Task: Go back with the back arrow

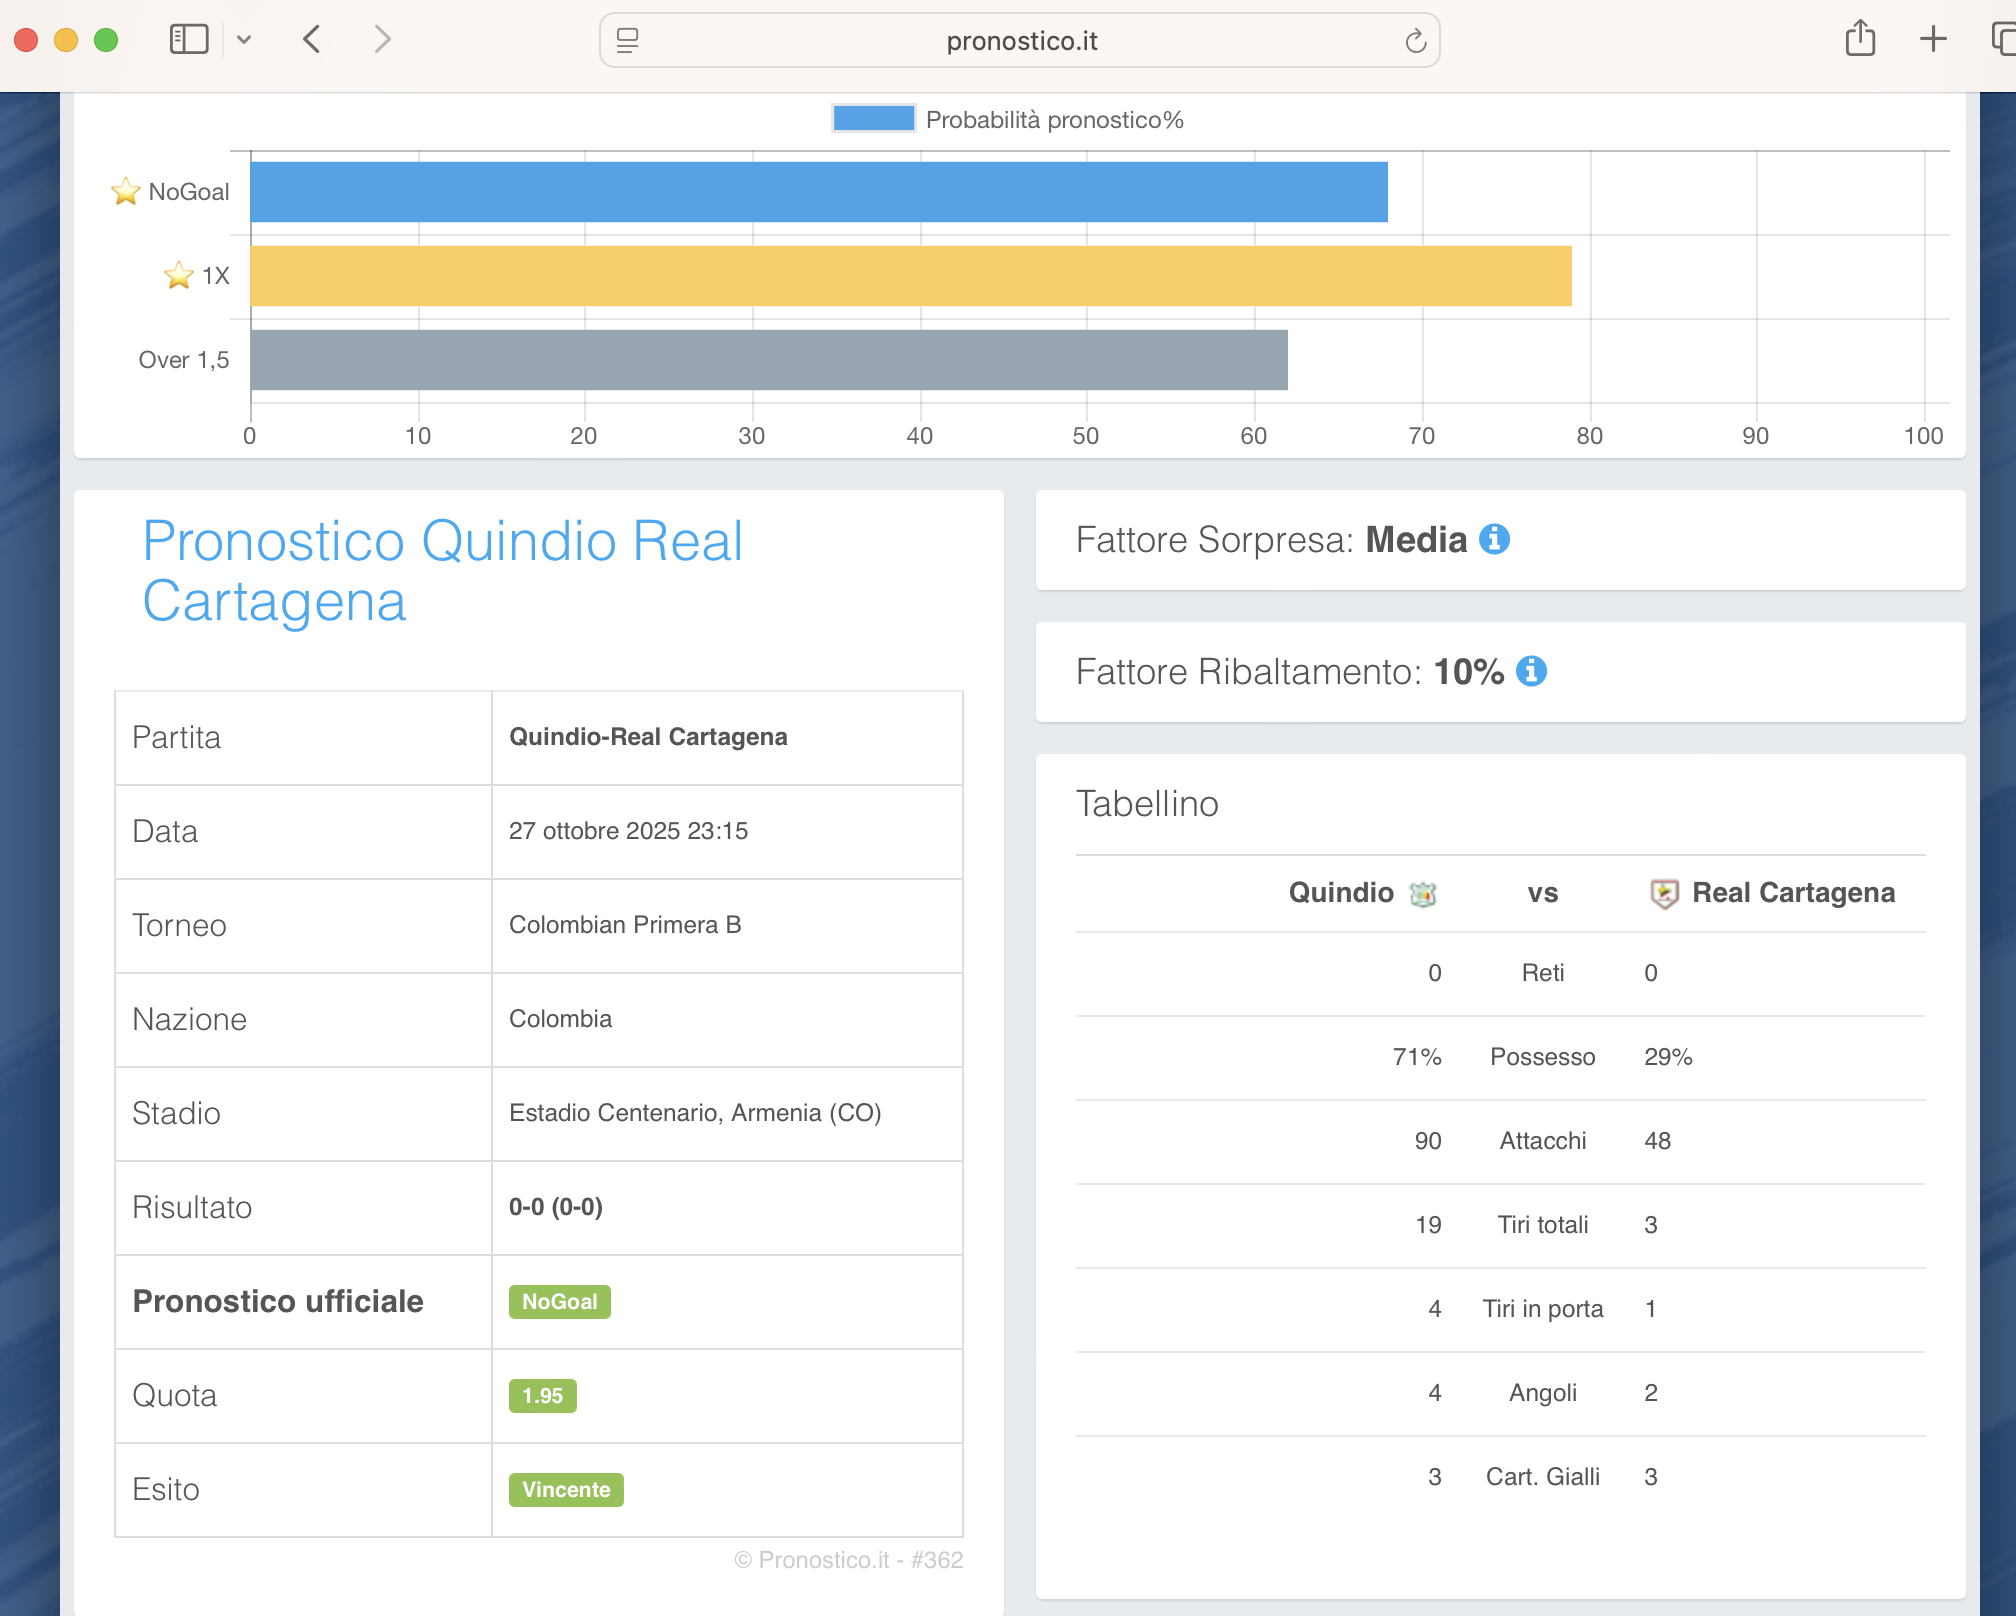Action: (312, 40)
